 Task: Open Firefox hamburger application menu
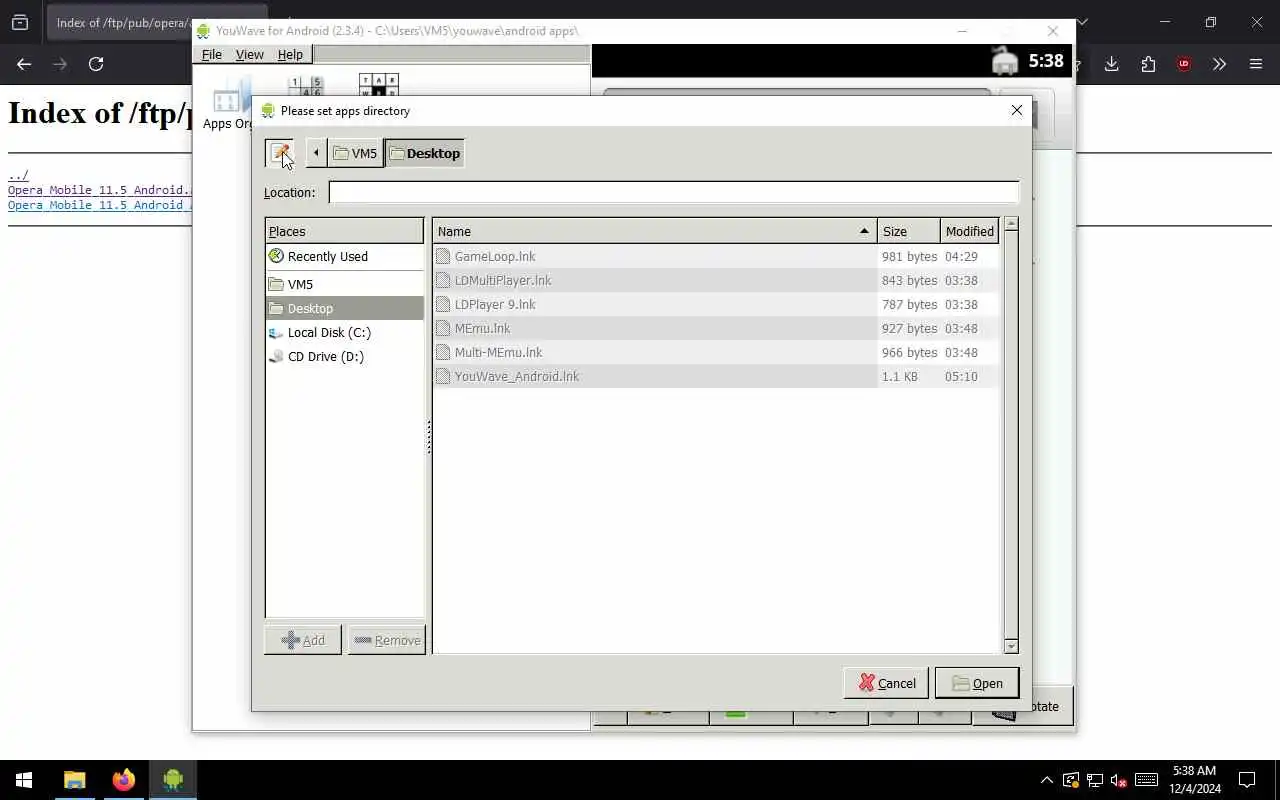(1256, 64)
